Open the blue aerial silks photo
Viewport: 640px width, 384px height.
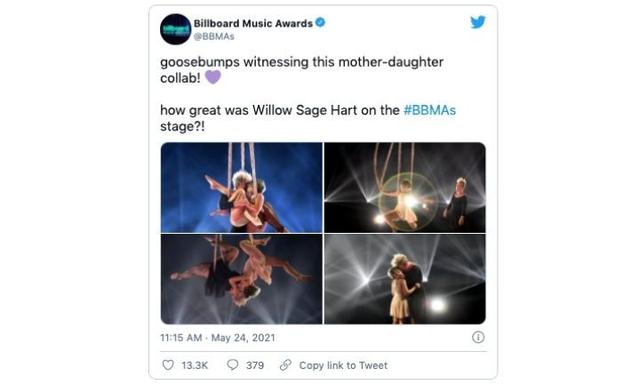click(241, 187)
